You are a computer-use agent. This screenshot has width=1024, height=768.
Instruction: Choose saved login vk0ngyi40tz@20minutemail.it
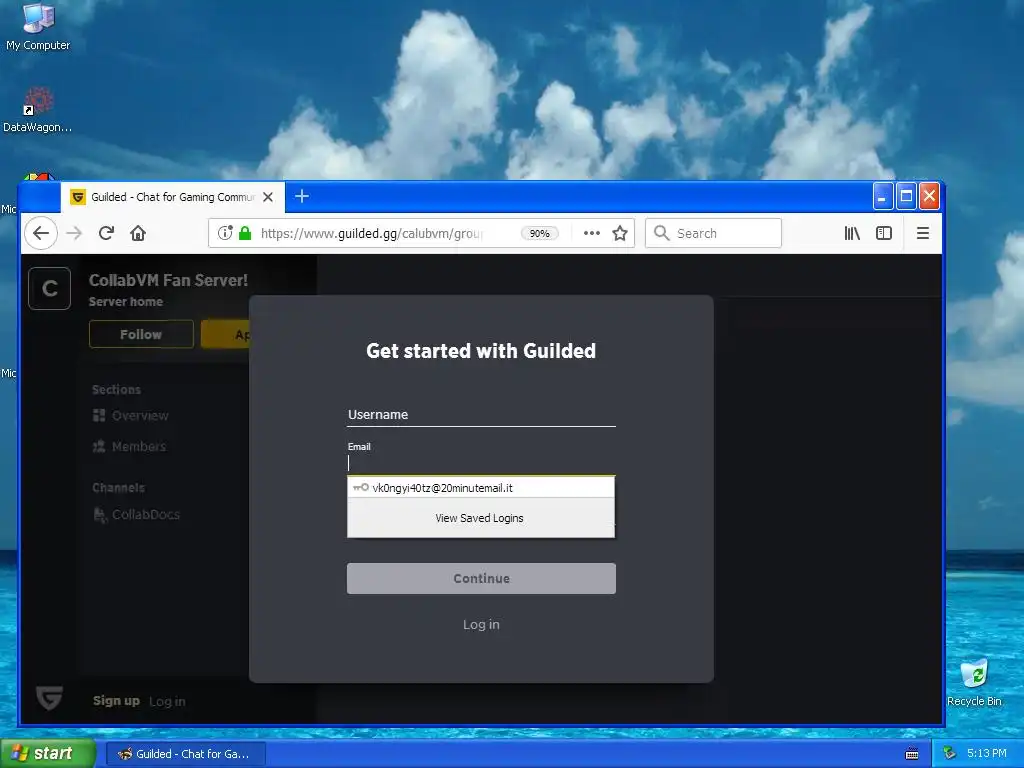pos(481,488)
